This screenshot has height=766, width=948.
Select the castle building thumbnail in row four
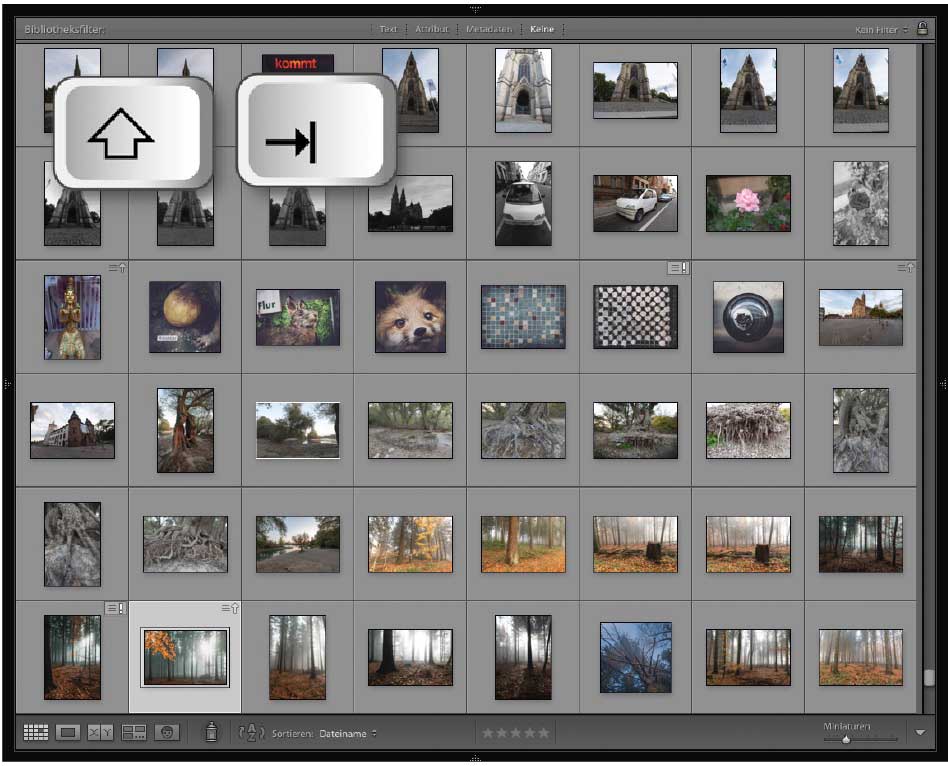tap(72, 430)
